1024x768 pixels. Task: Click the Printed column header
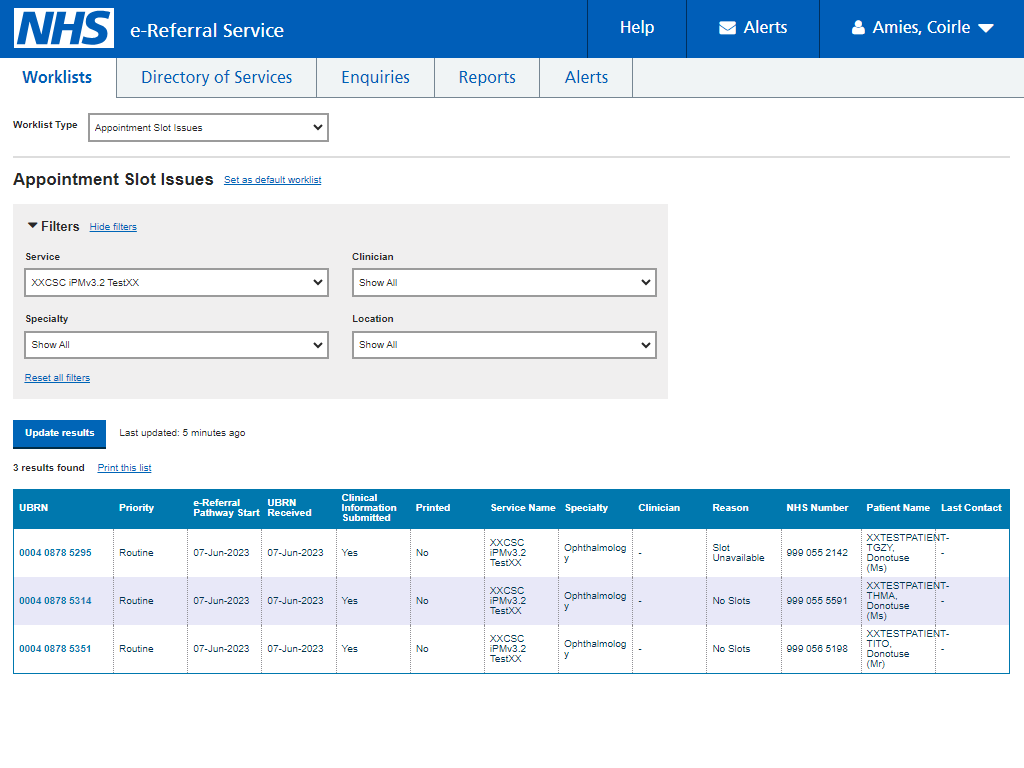click(x=433, y=508)
